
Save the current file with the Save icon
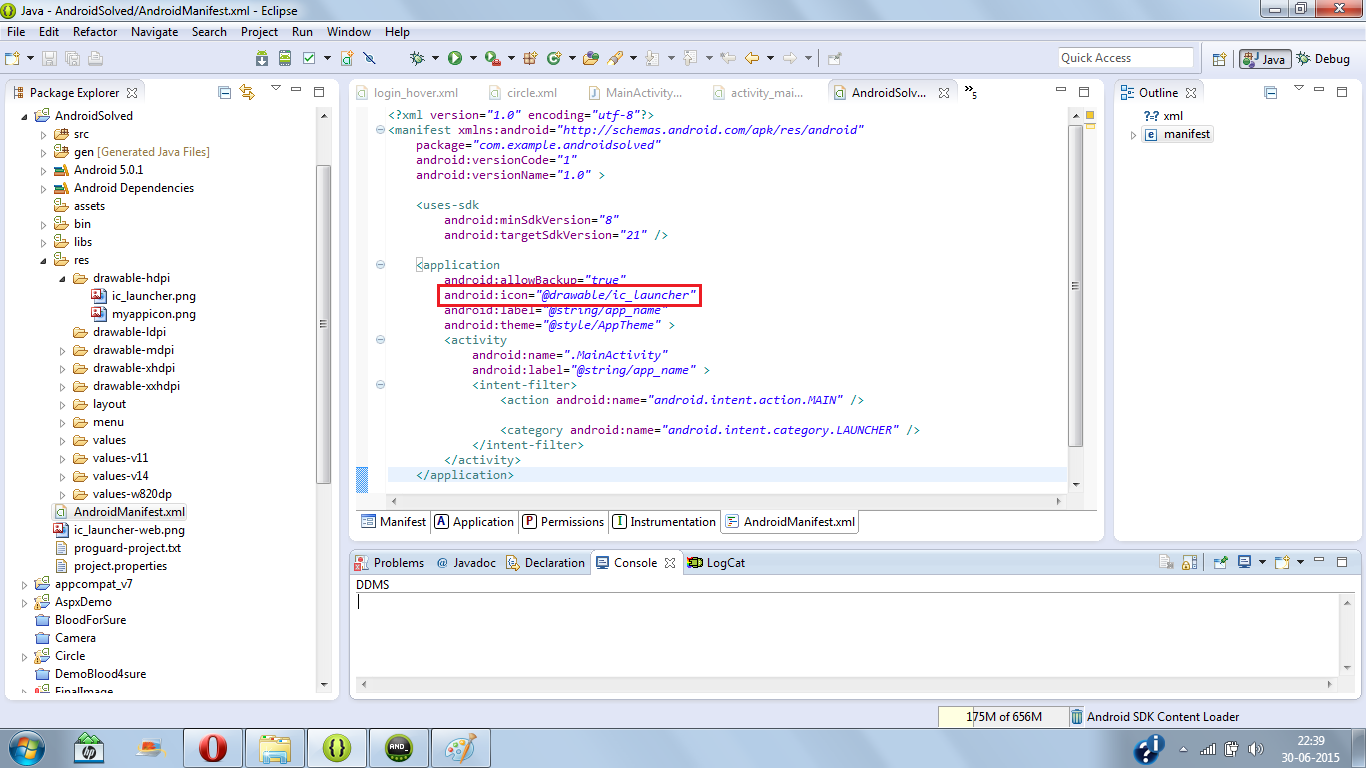[49, 58]
